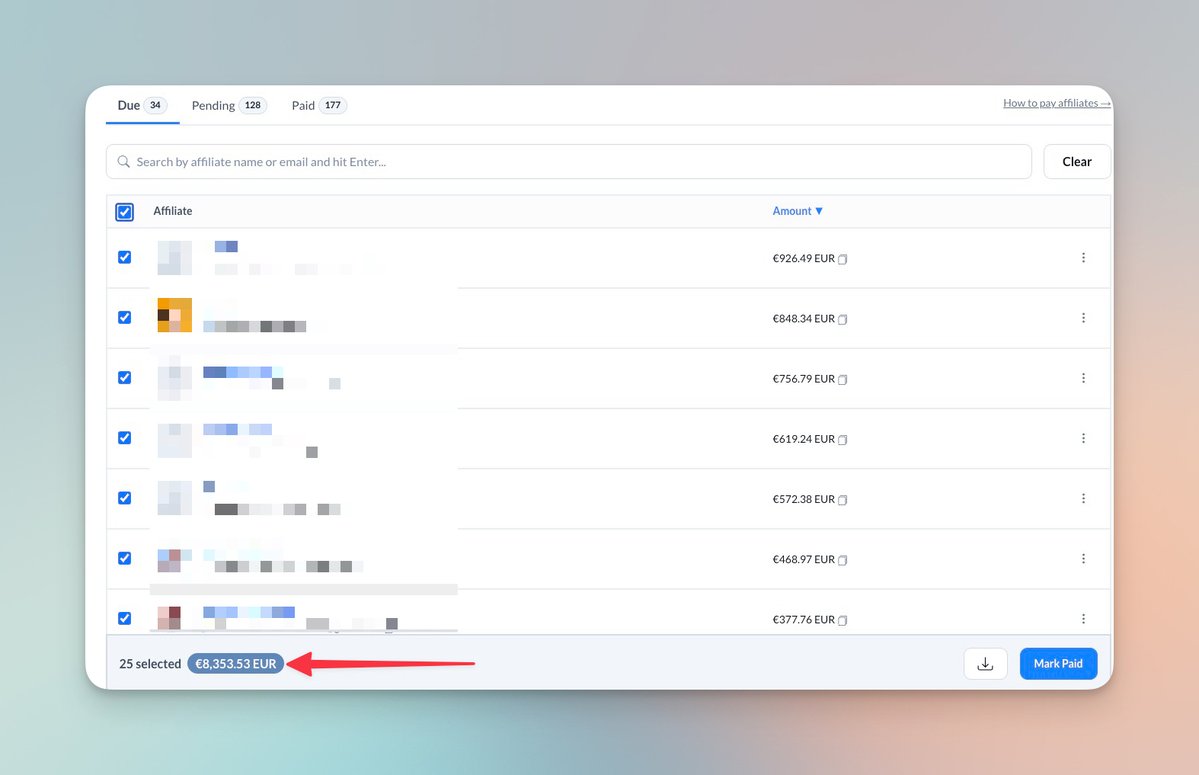Focus the affiliate search field
Viewport: 1199px width, 775px height.
(569, 161)
